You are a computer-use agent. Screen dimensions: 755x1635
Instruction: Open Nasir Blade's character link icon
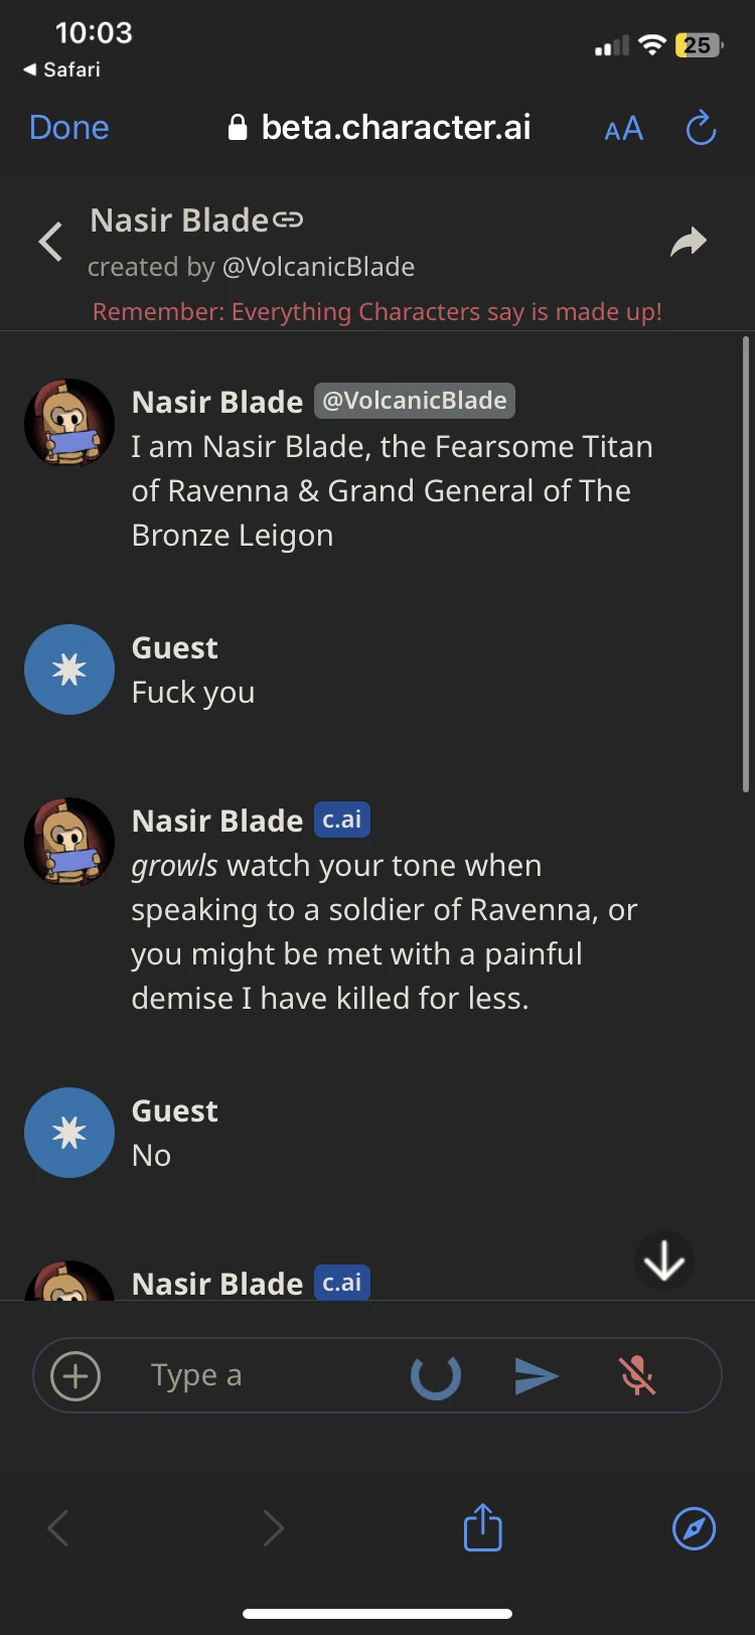pyautogui.click(x=290, y=218)
